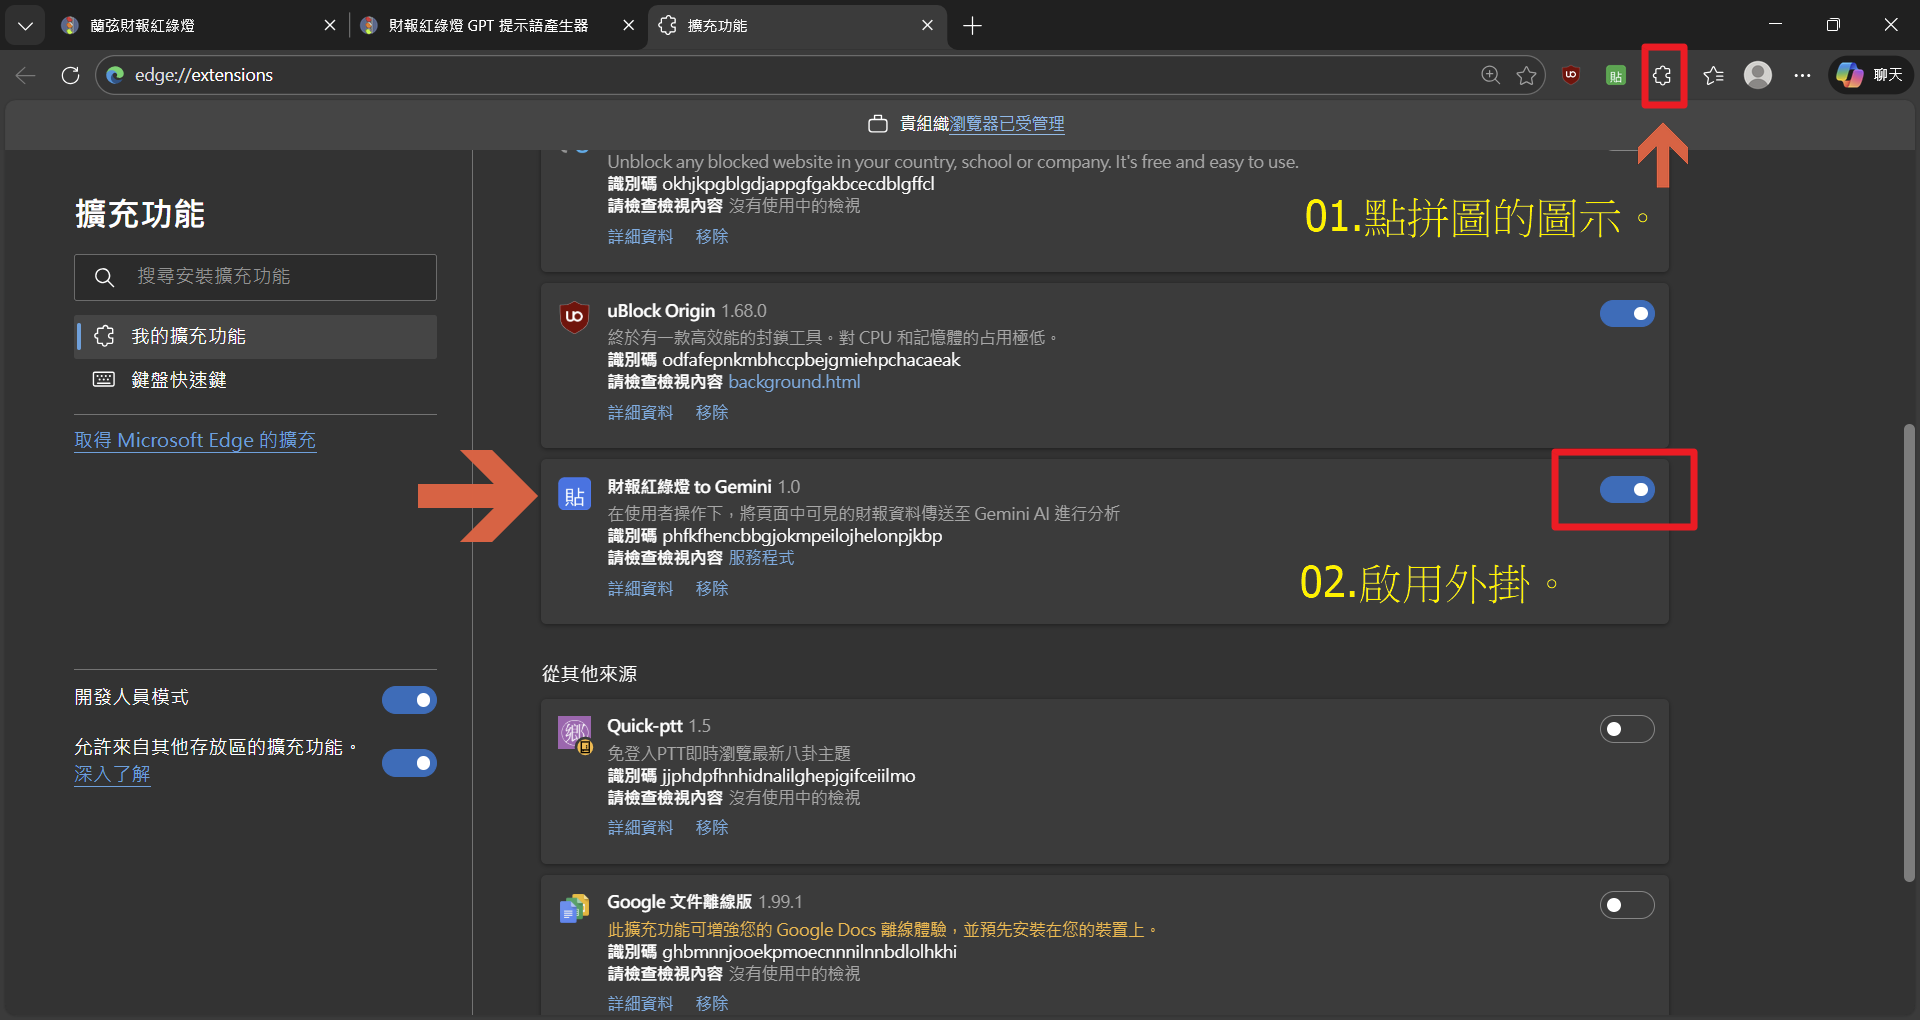The width and height of the screenshot is (1920, 1020).
Task: Click the Quick-ptt extension icon
Action: [x=575, y=734]
